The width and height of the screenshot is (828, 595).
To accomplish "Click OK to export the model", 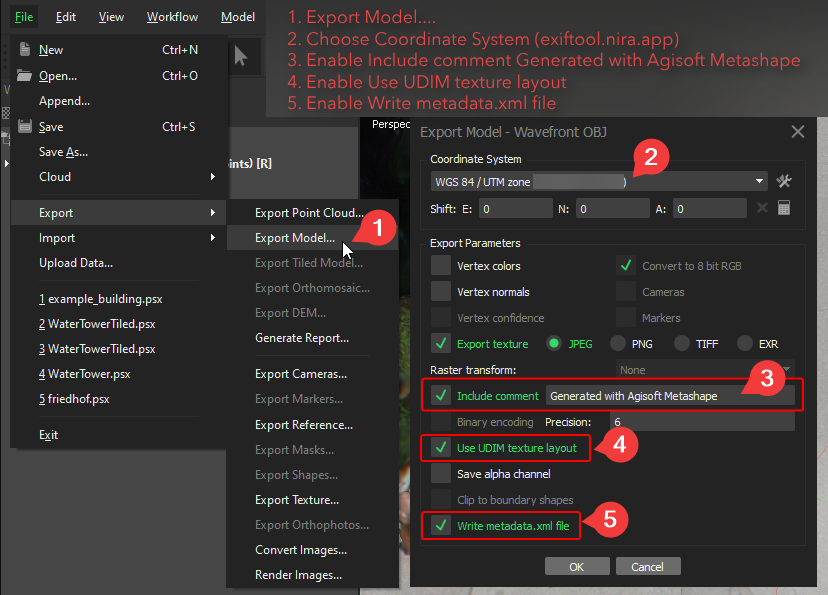I will pos(577,565).
